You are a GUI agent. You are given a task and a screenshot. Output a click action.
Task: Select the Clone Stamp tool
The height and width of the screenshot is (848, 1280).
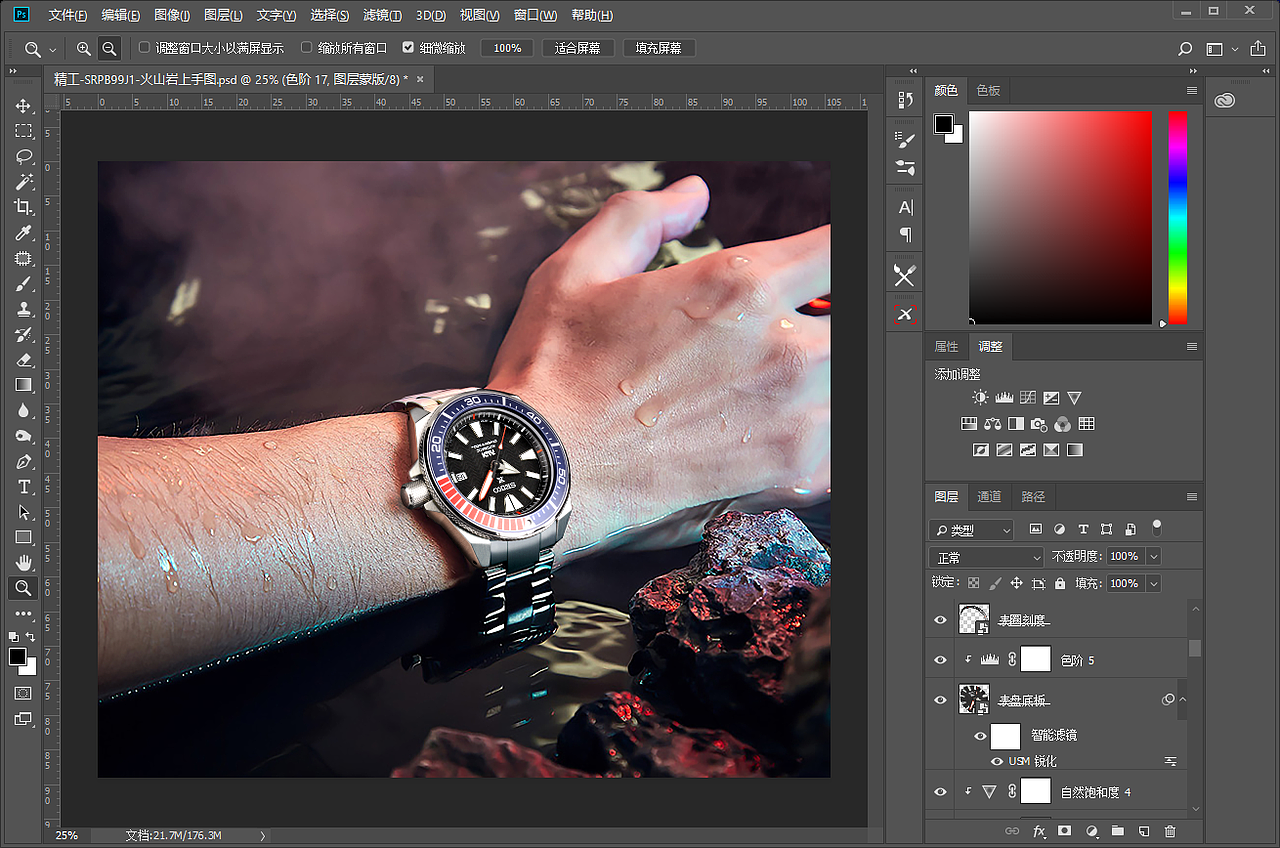tap(23, 309)
